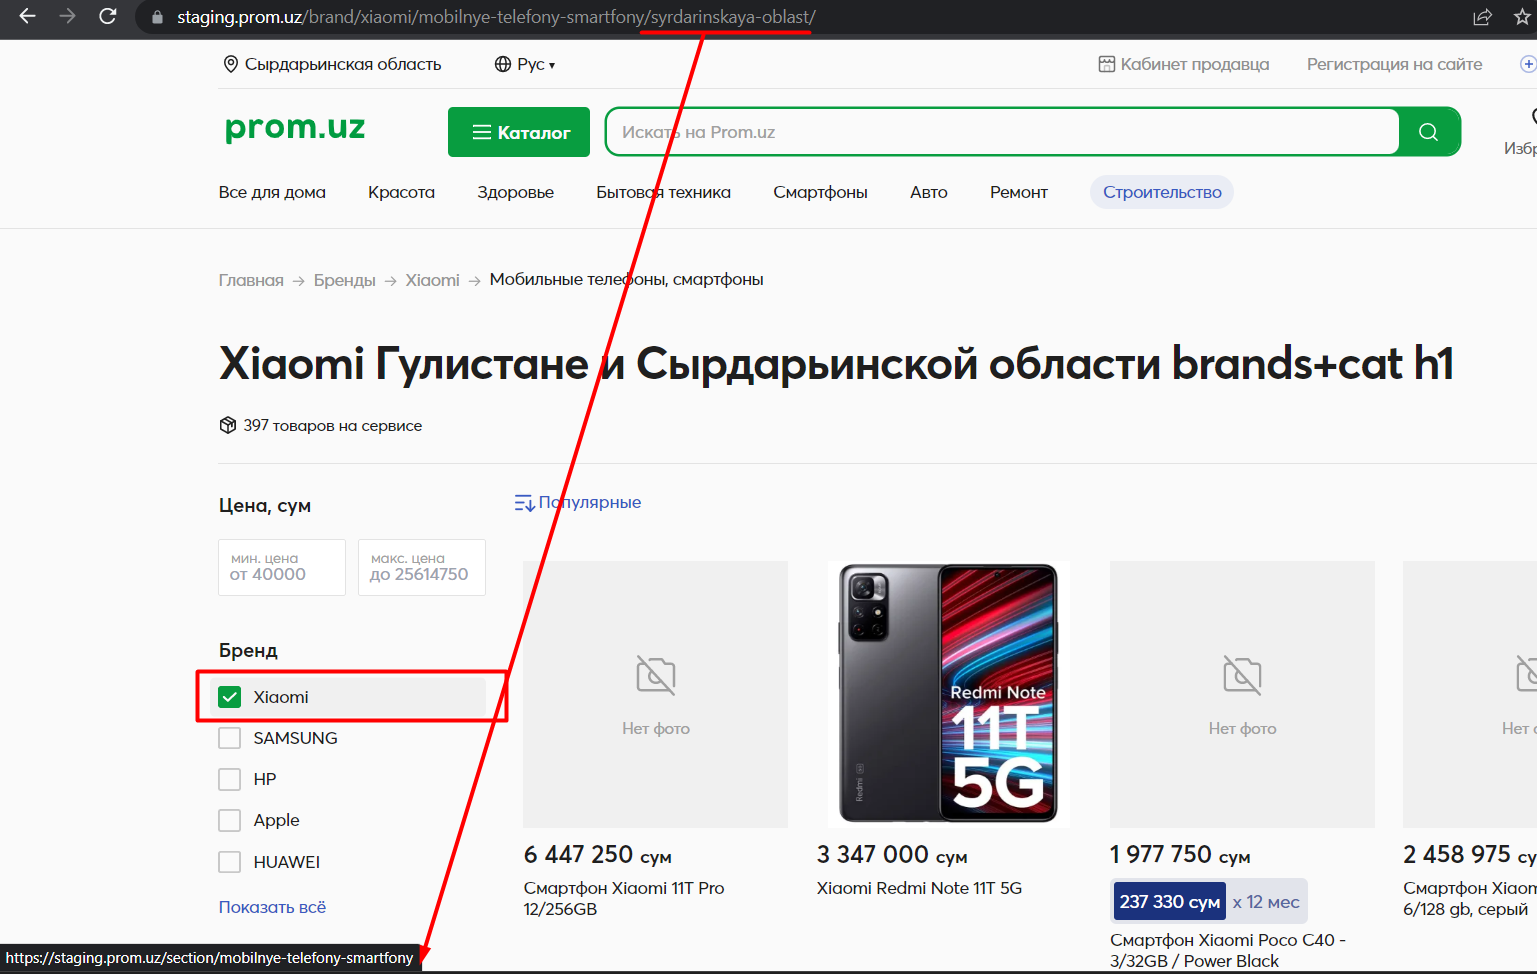Click the 237 330 сум installment badge
Image resolution: width=1537 pixels, height=974 pixels.
coord(1170,902)
